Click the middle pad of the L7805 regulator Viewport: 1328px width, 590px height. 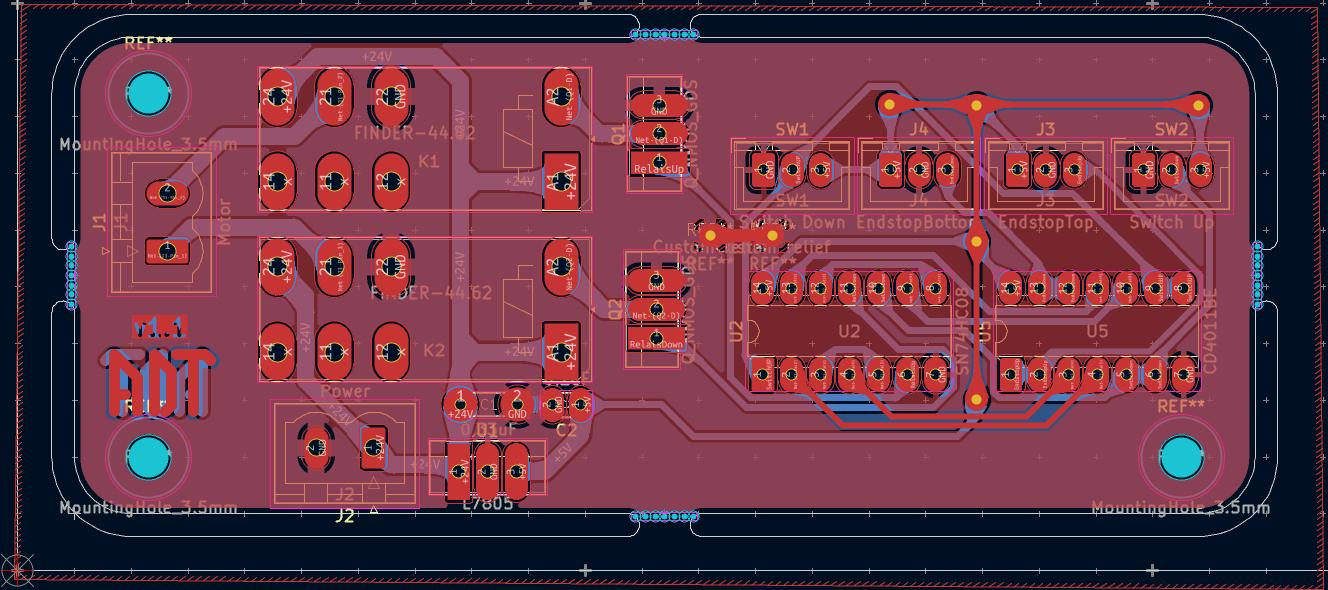tap(487, 467)
